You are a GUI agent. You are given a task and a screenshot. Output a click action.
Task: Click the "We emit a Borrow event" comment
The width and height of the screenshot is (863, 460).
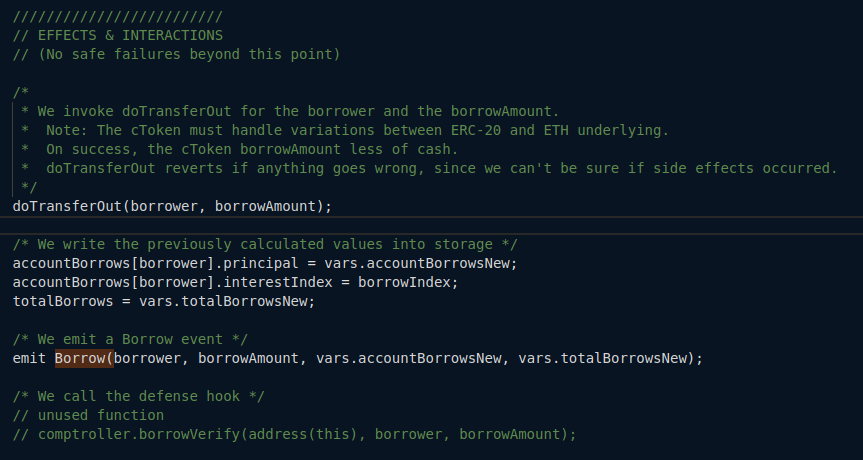[130, 339]
